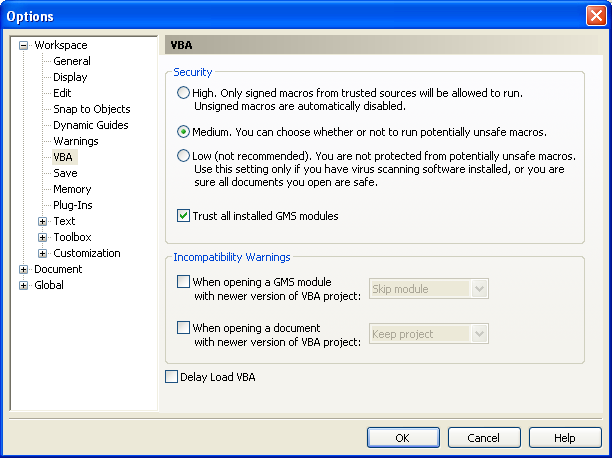Expand the Global tree node
The image size is (612, 458).
click(23, 285)
